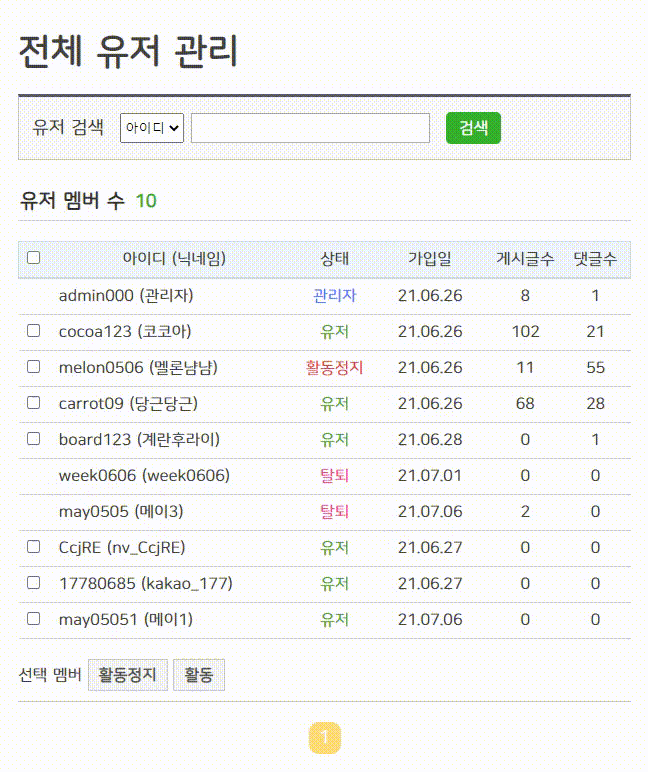Image resolution: width=648 pixels, height=772 pixels.
Task: Click the 유저 멤버 수 label
Action: (x=72, y=201)
